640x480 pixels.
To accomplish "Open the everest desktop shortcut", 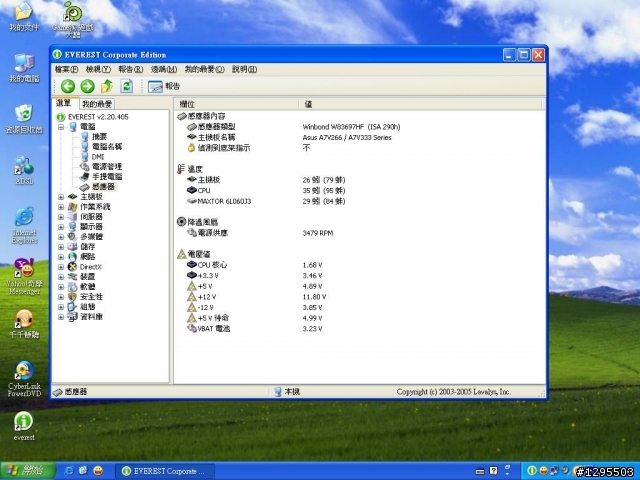I will [24, 427].
